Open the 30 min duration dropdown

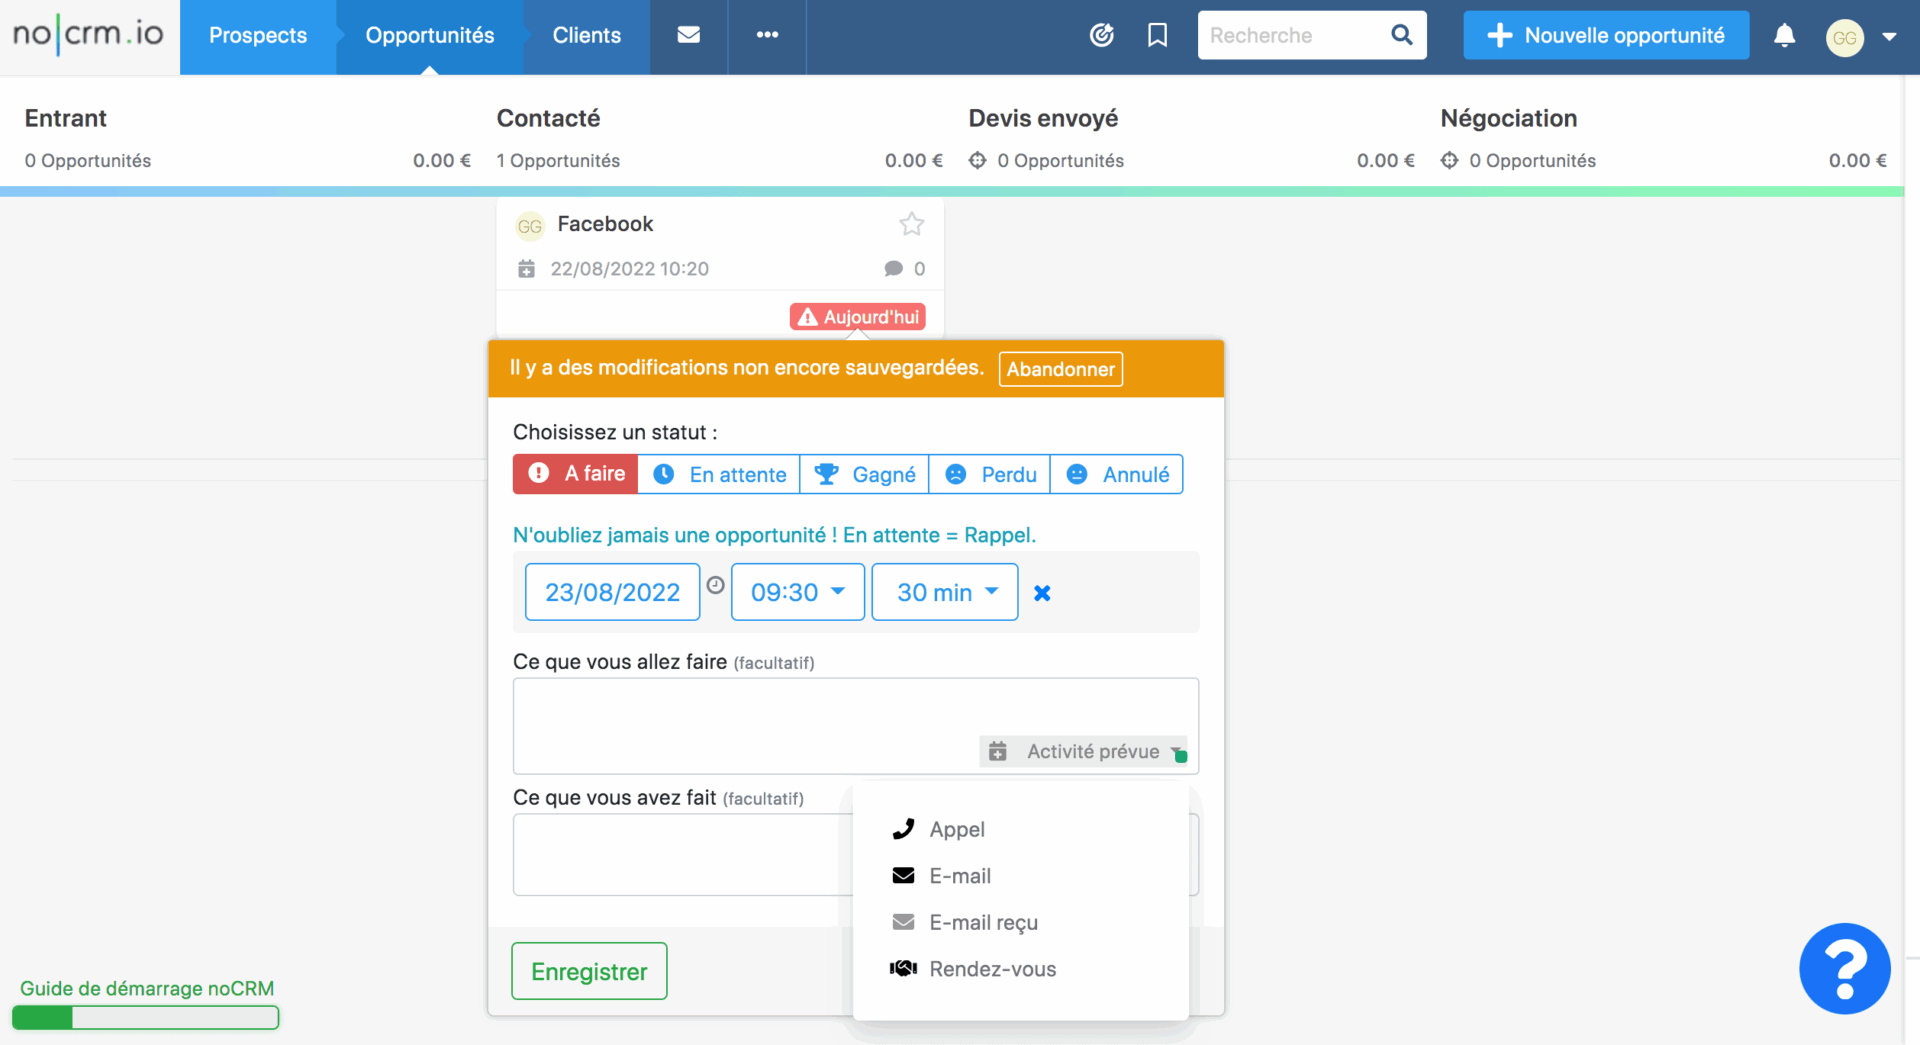click(945, 592)
